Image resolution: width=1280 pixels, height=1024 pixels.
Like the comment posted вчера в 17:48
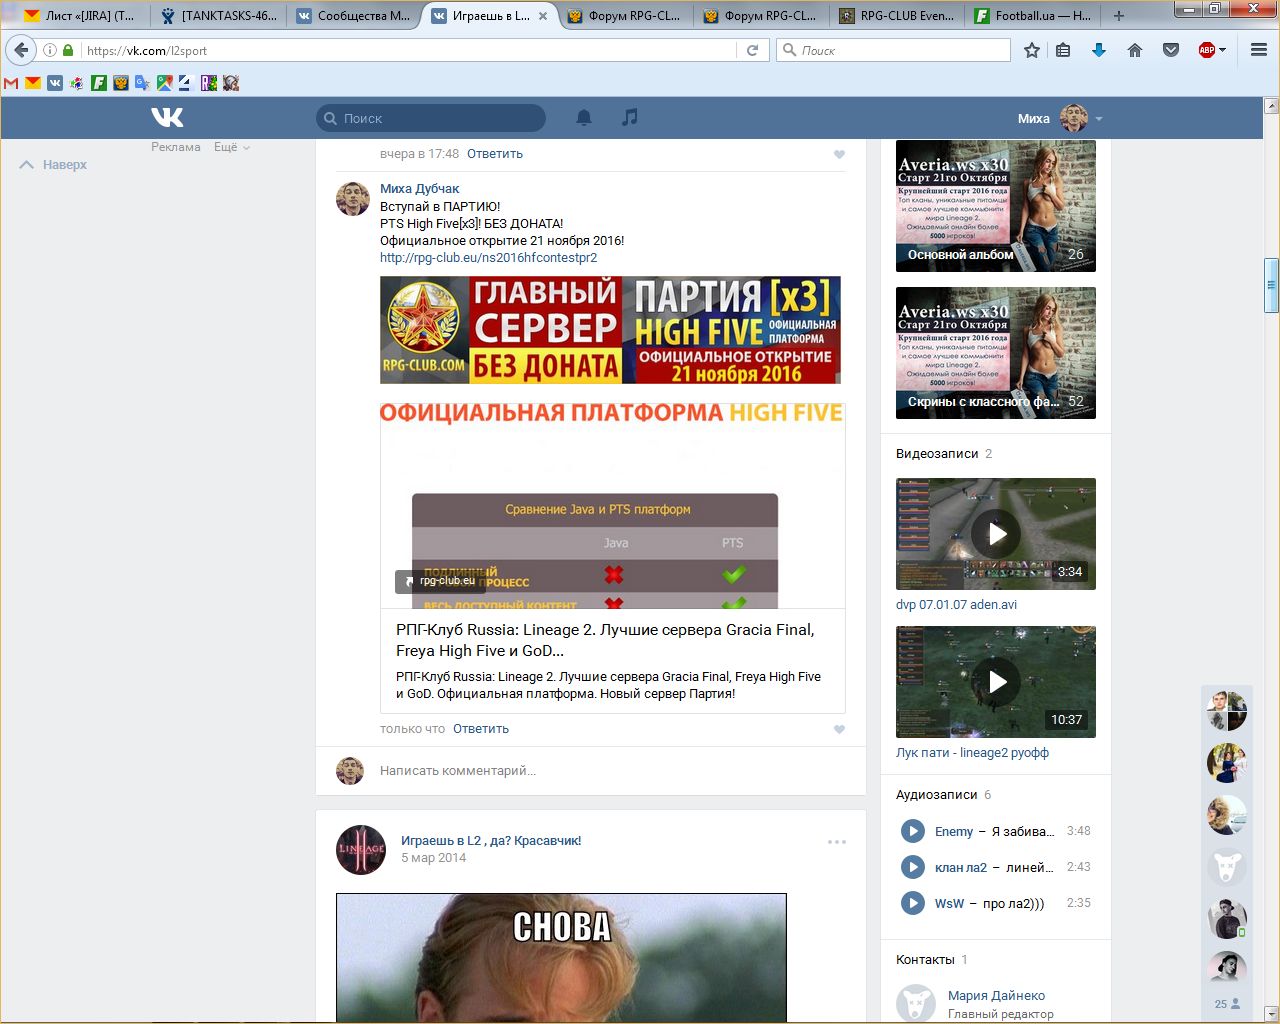(x=839, y=154)
